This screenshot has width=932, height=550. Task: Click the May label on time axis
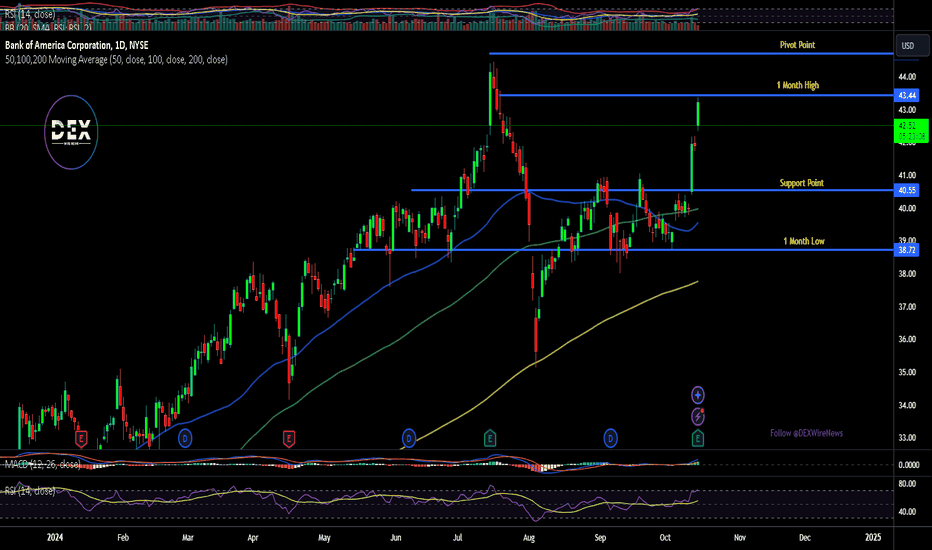324,538
